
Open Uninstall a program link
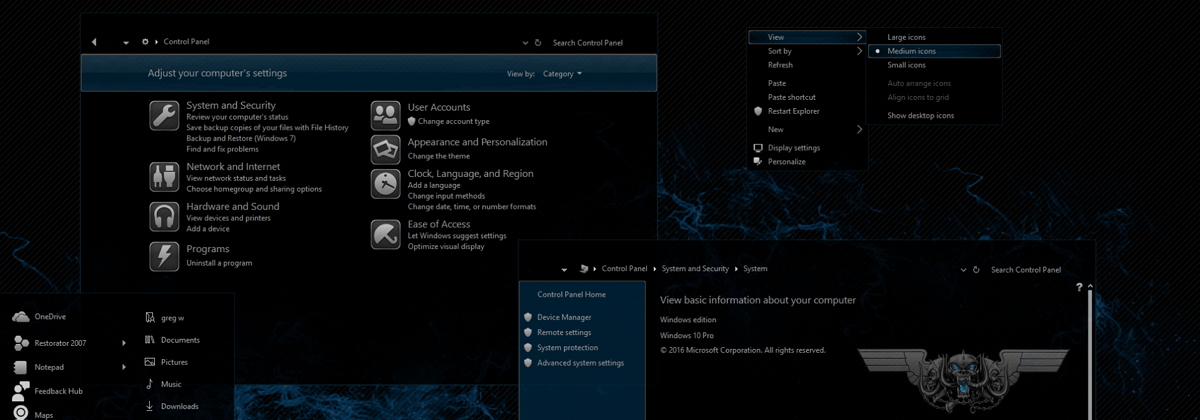click(x=219, y=263)
